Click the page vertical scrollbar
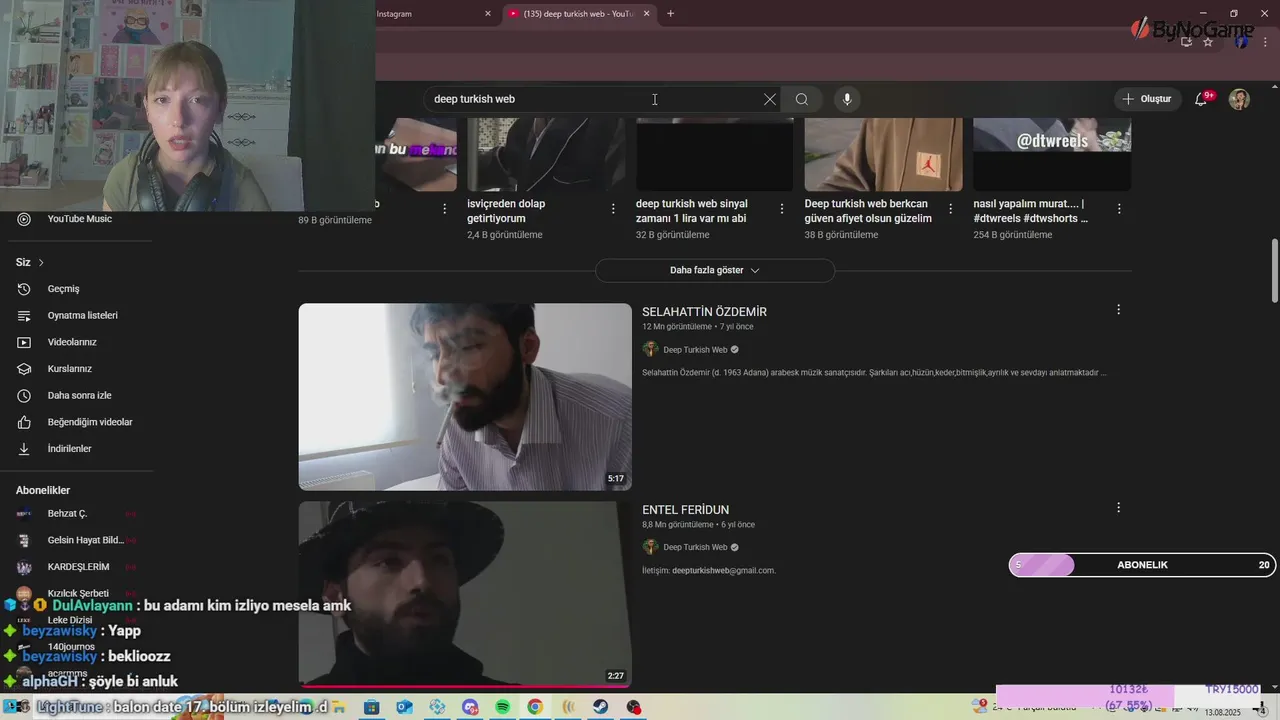The width and height of the screenshot is (1280, 720). point(1274,270)
